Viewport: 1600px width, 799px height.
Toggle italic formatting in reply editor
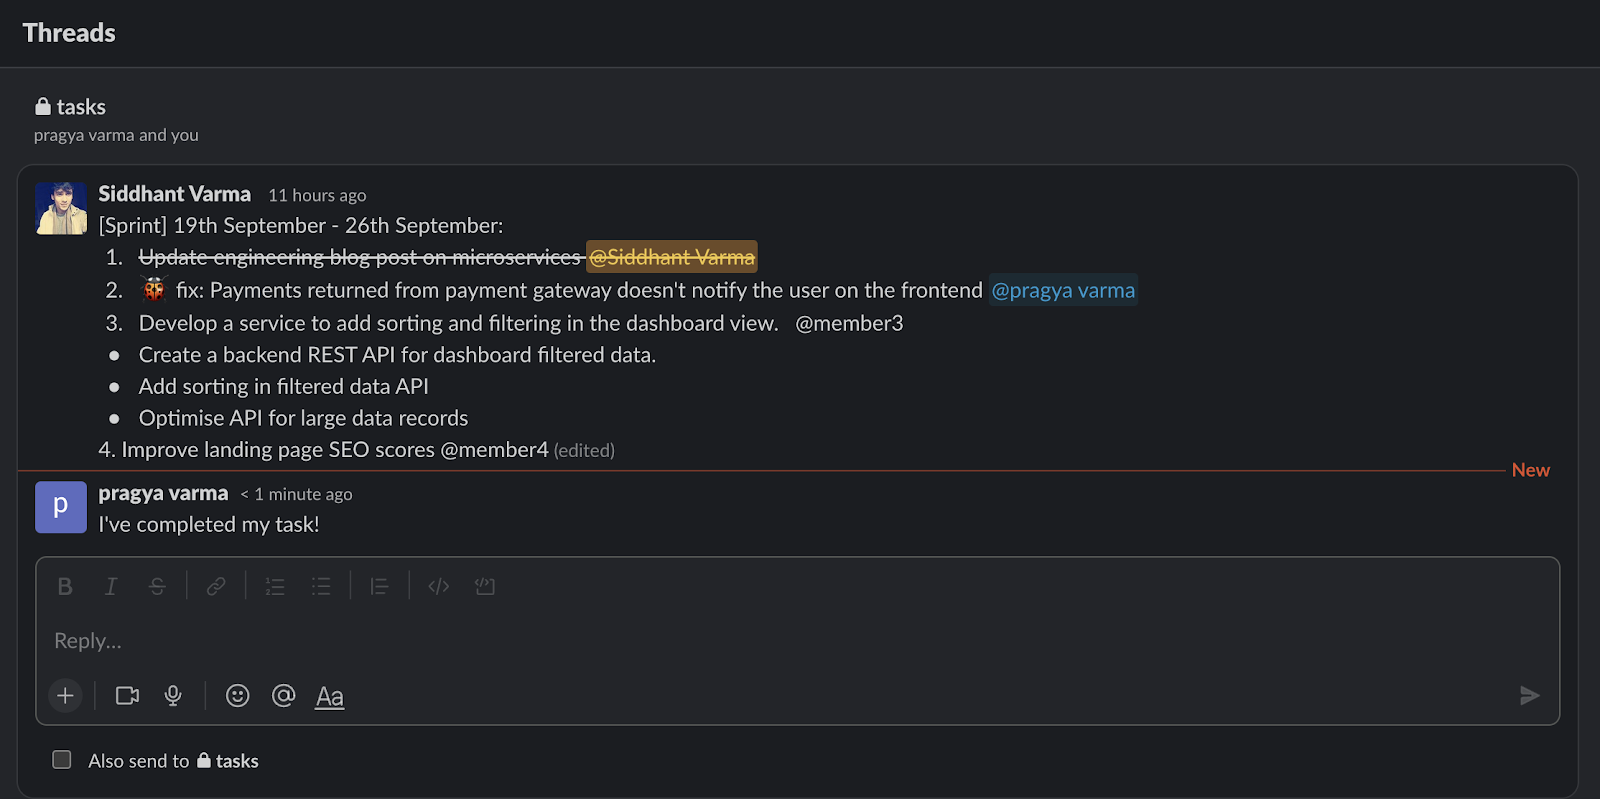click(111, 587)
